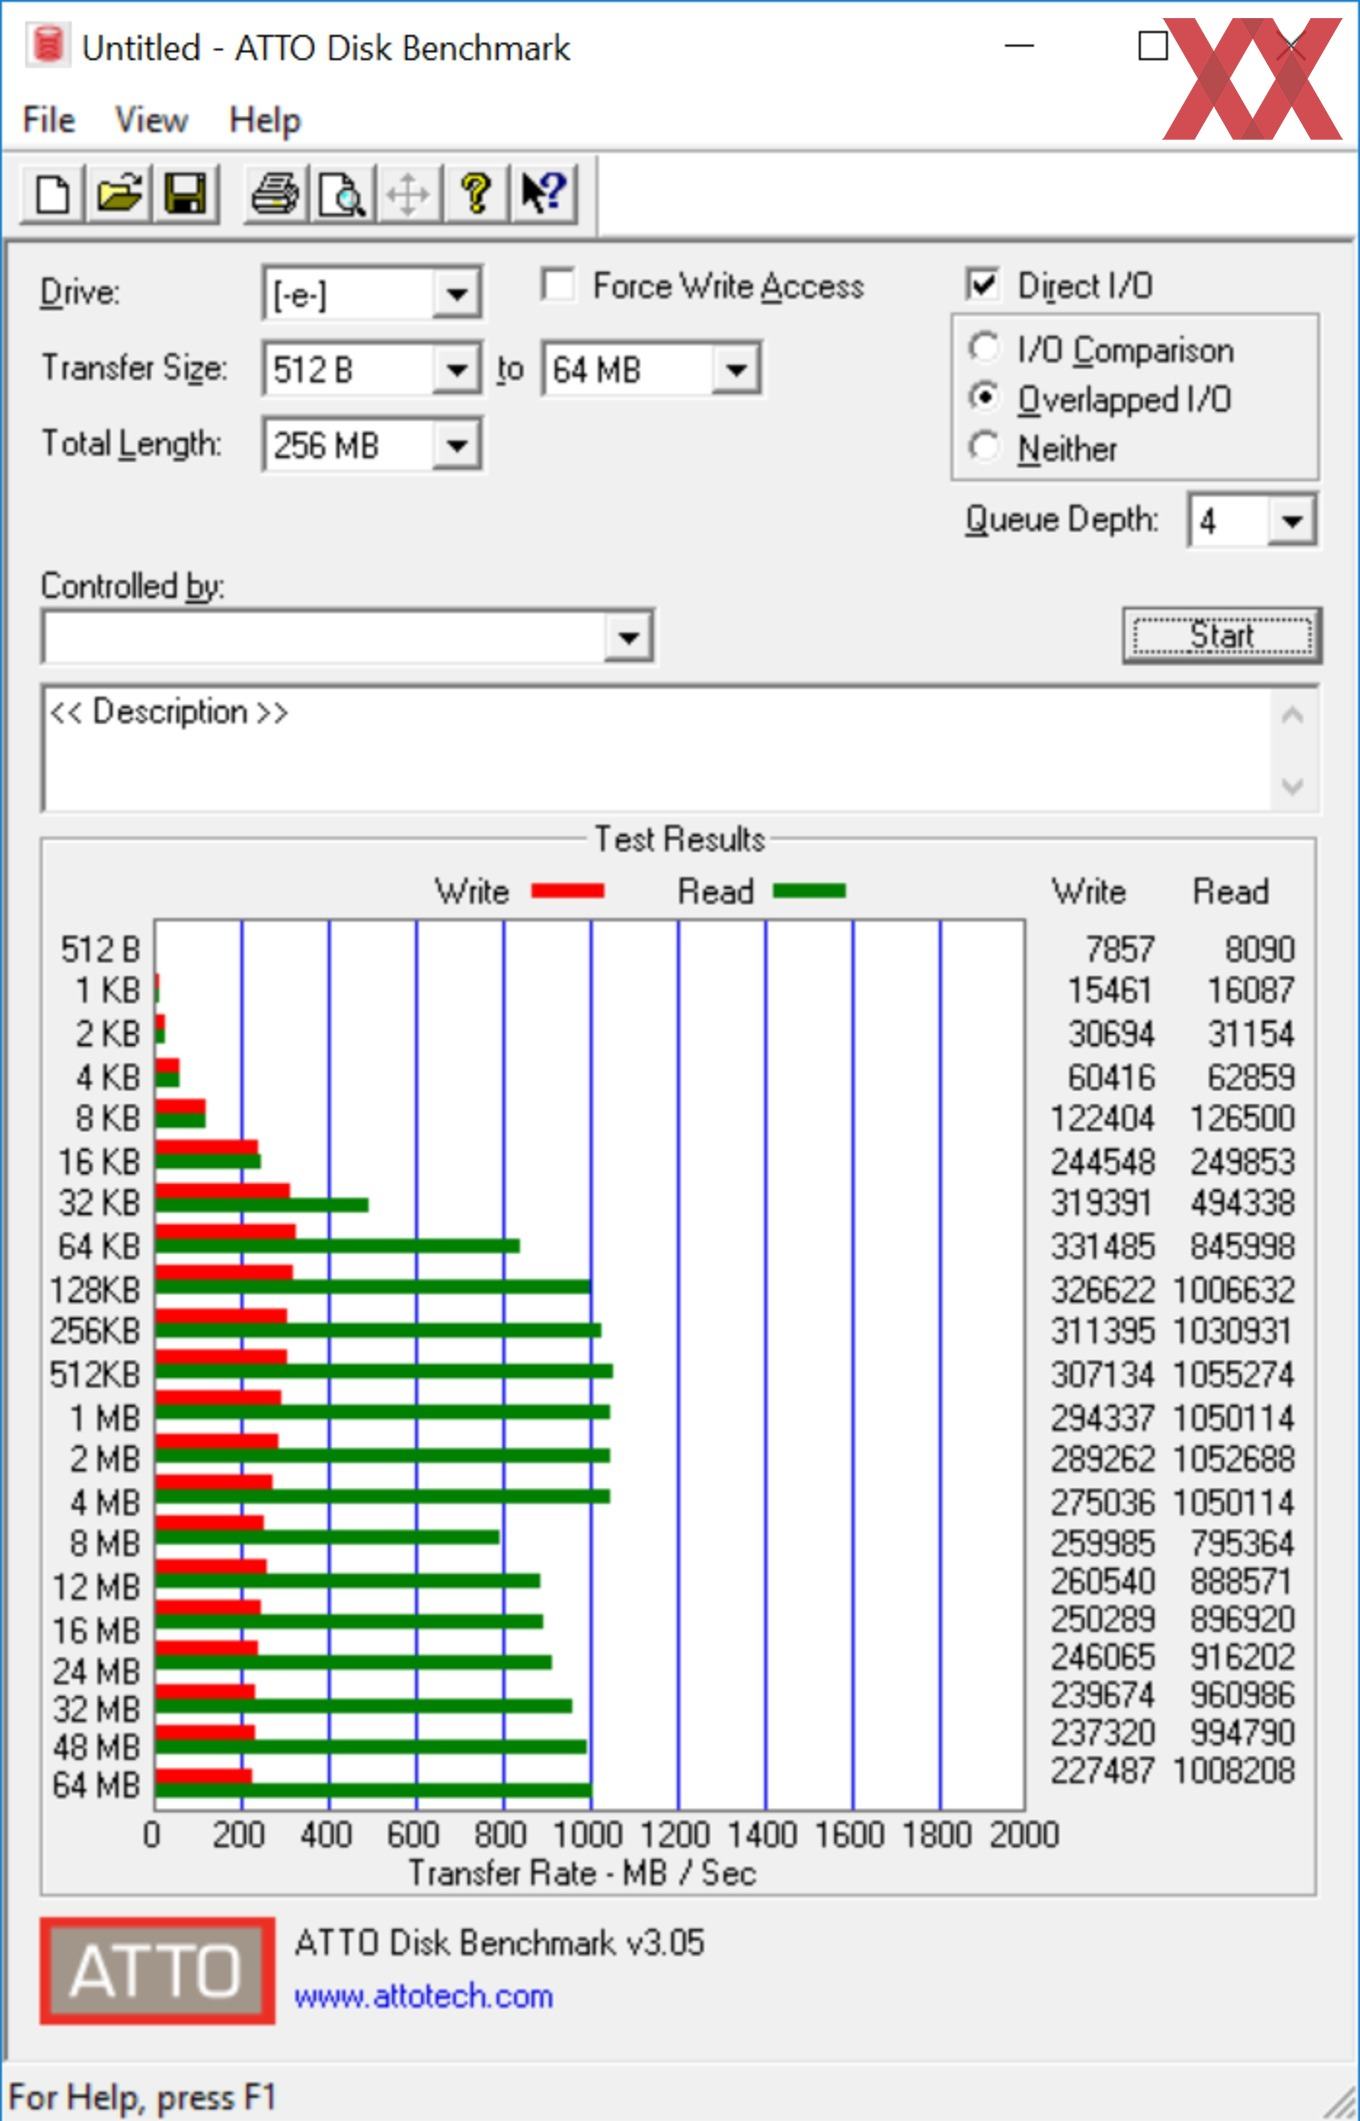1360x2121 pixels.
Task: Click the 64 KB write value 331485
Action: (x=1102, y=1246)
